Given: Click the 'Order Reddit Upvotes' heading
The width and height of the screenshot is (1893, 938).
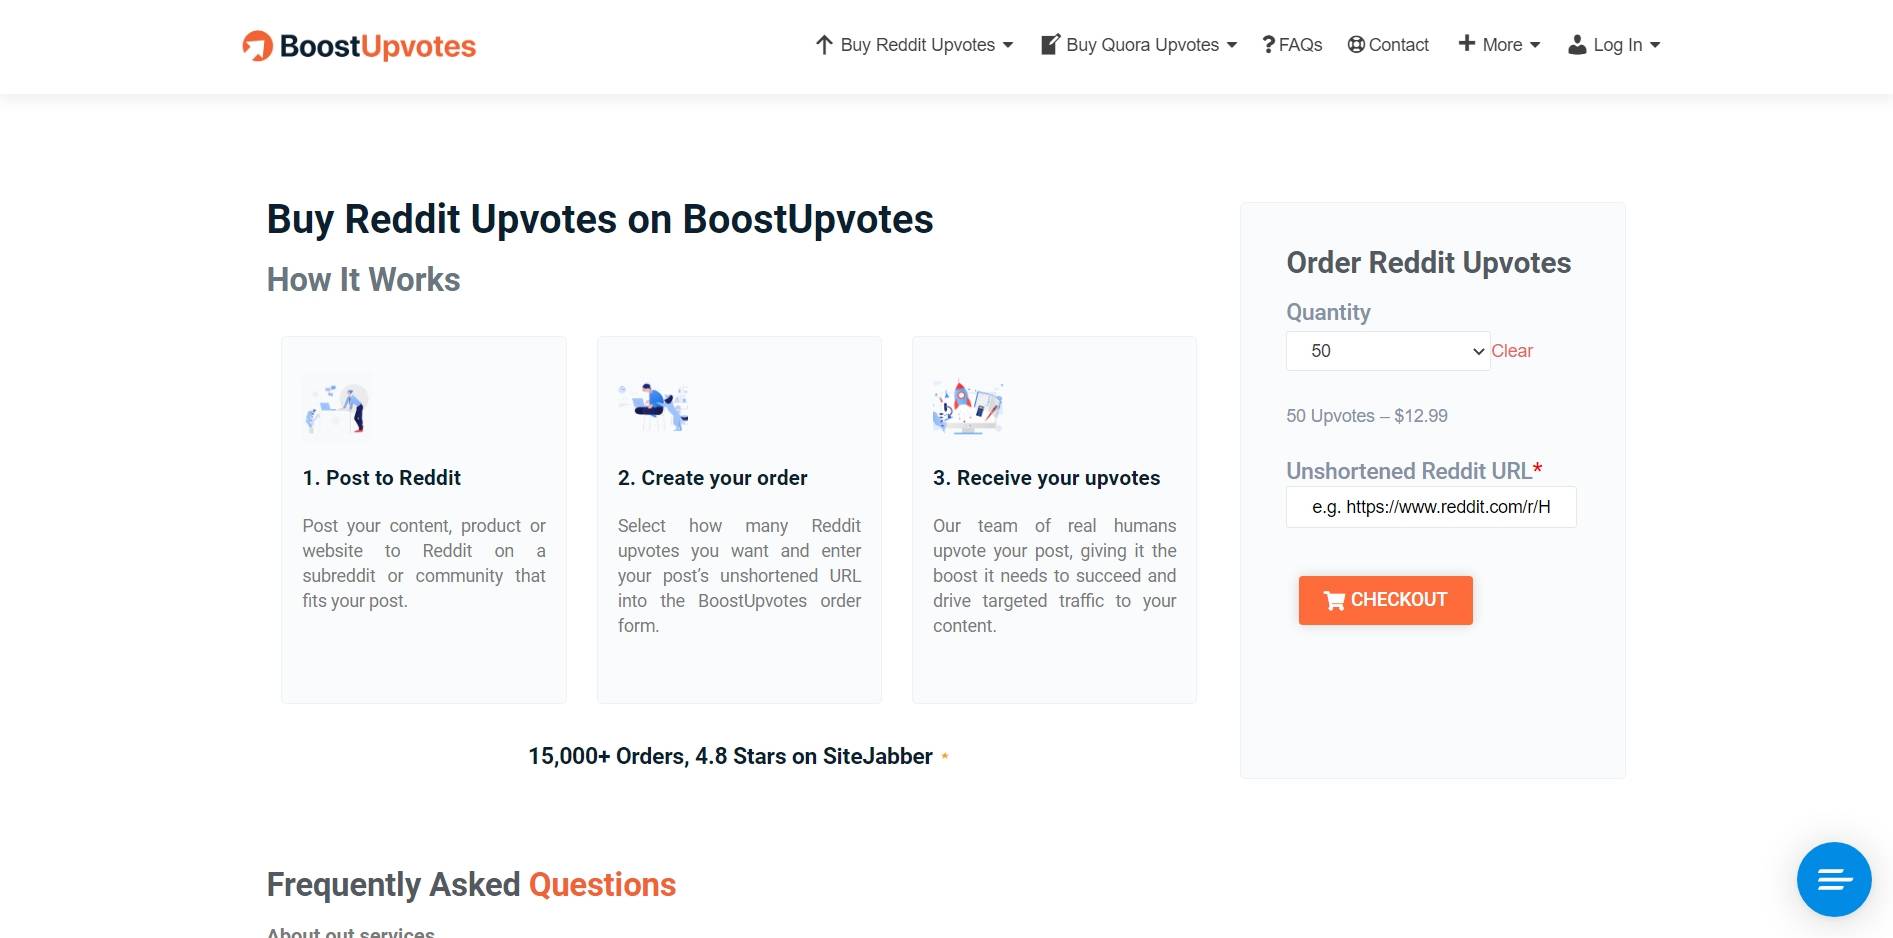Looking at the screenshot, I should [1429, 263].
